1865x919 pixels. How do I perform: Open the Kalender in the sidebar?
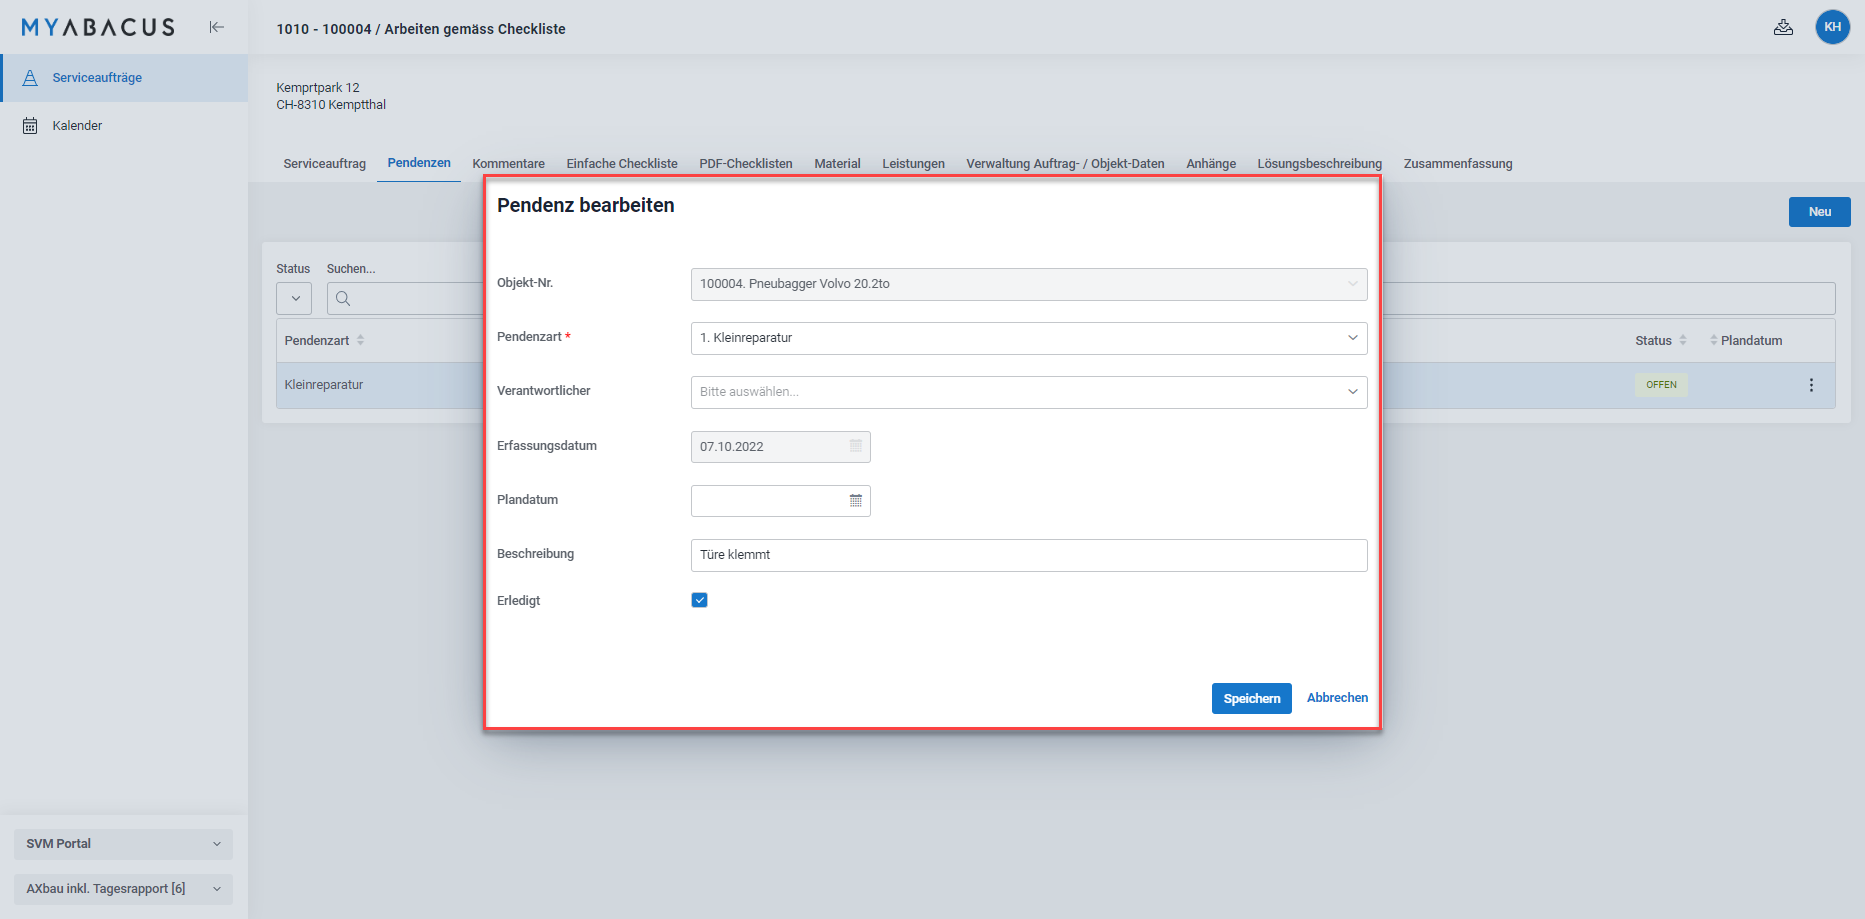(x=77, y=125)
